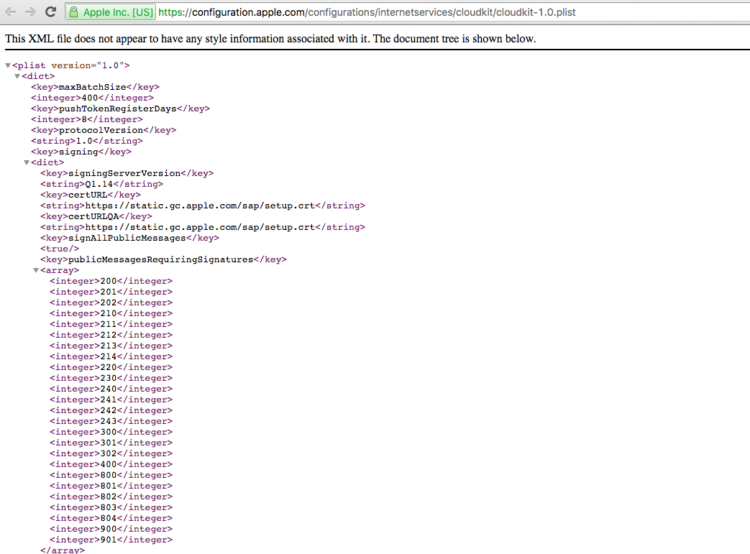This screenshot has width=750, height=554.
Task: Collapse the plist version root node
Action: point(8,66)
